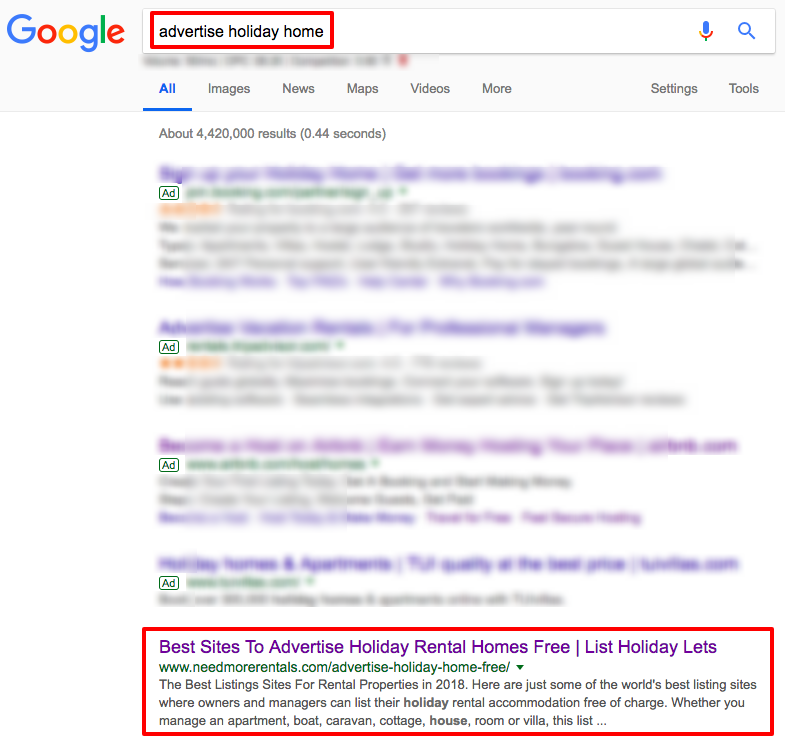Start voice search with microphone icon
Image resolution: width=785 pixels, height=750 pixels.
706,31
